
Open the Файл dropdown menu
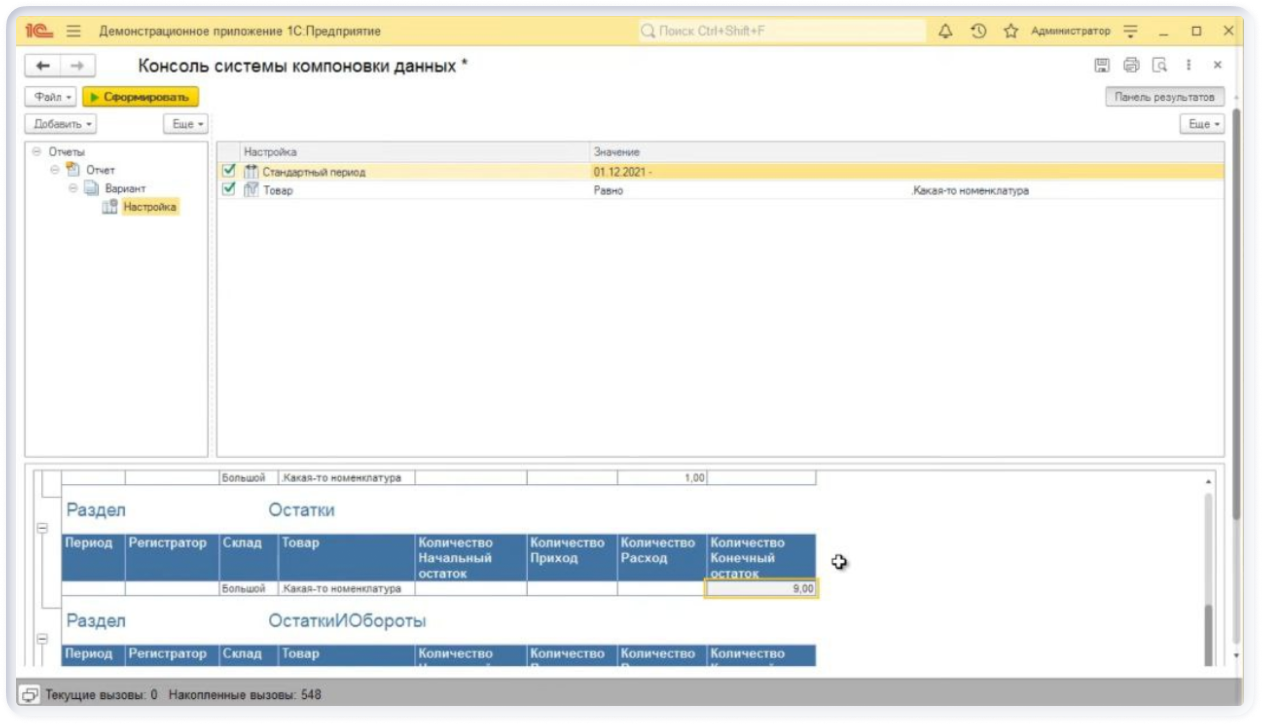point(50,97)
